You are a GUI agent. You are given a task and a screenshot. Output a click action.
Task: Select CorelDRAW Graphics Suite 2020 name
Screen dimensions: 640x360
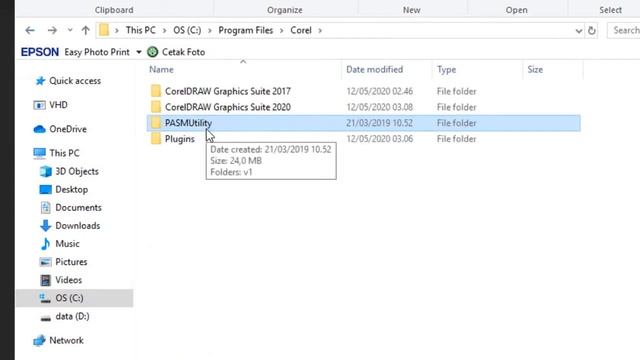(x=228, y=107)
